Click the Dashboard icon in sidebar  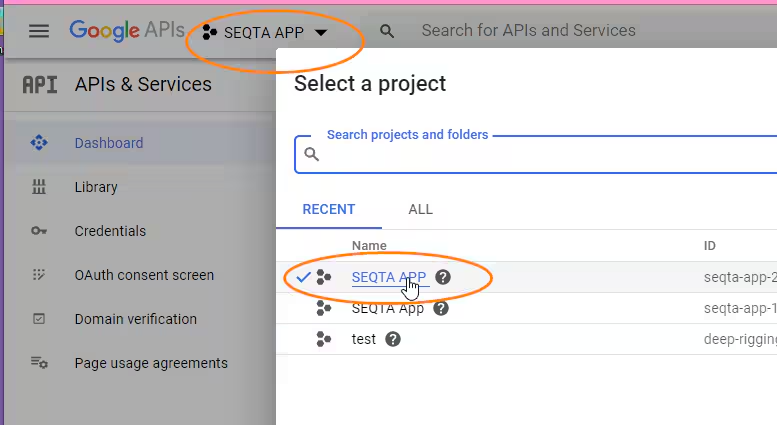pyautogui.click(x=39, y=143)
